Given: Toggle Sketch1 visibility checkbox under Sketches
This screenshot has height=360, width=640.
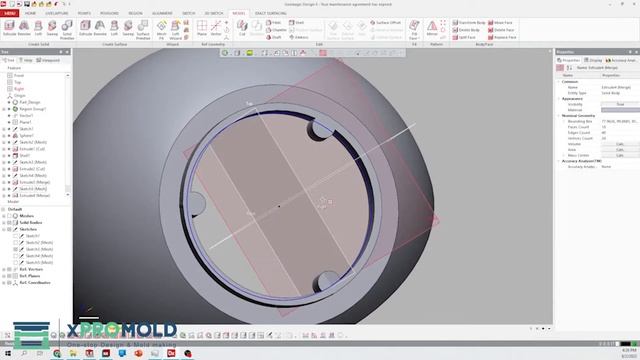Looking at the screenshot, I should tap(16, 236).
